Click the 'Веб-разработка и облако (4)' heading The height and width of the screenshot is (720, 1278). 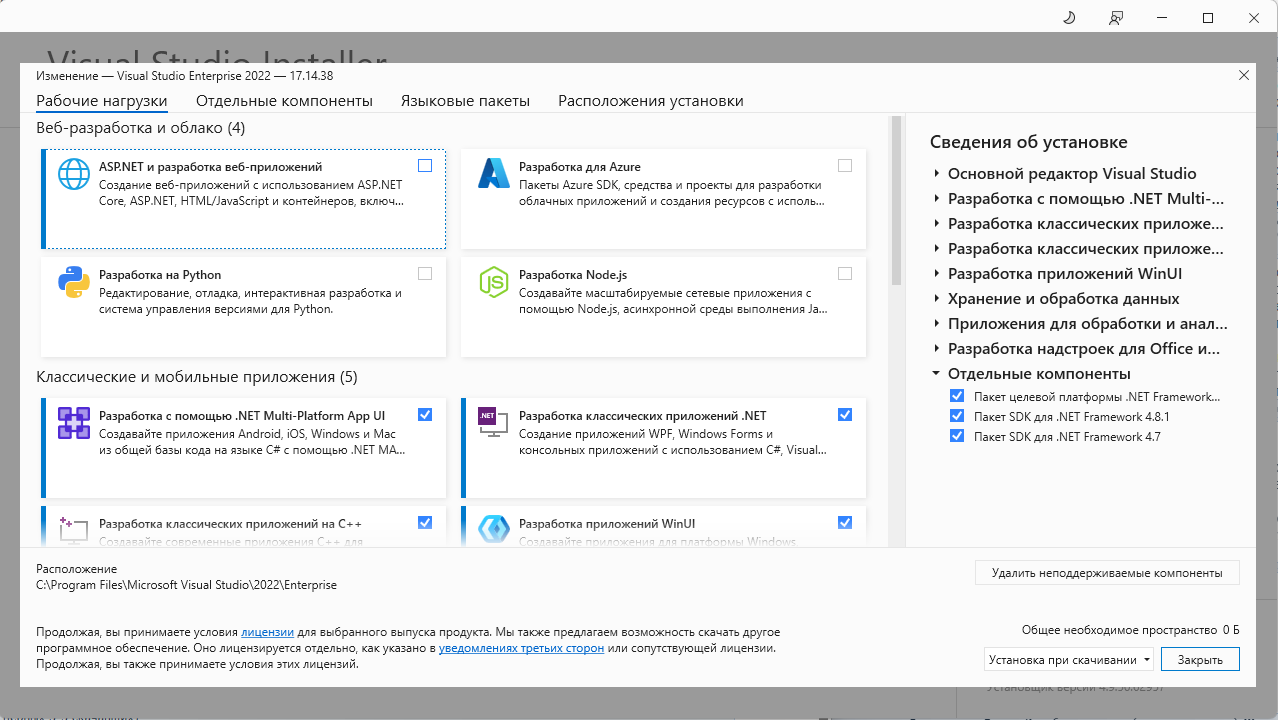click(140, 128)
